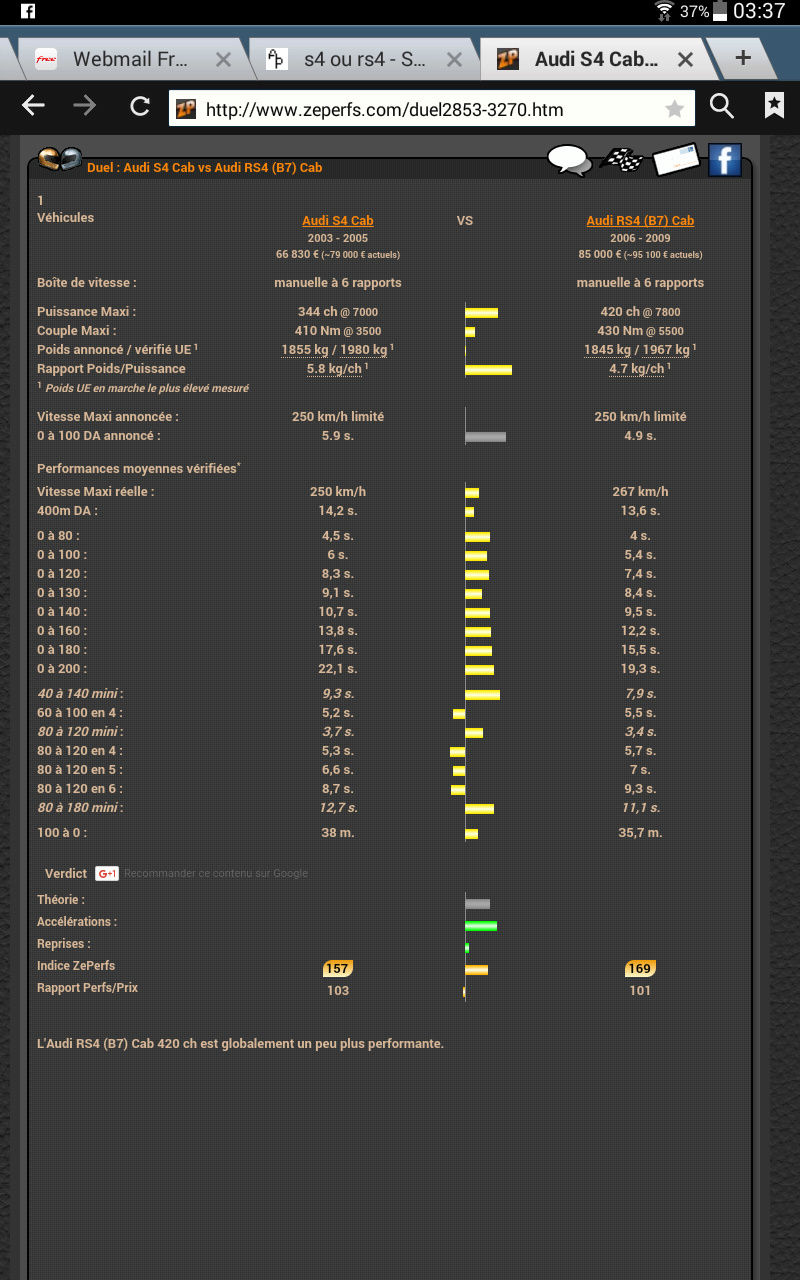The image size is (800, 1280).
Task: Tap the zeperfs.com URL field
Action: coord(430,107)
